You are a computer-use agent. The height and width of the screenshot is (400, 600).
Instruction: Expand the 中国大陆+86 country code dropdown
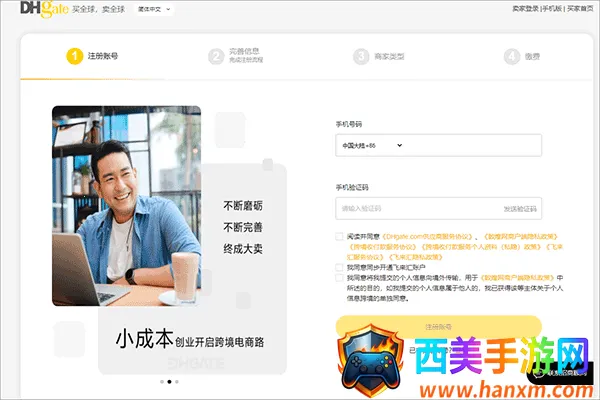[371, 146]
